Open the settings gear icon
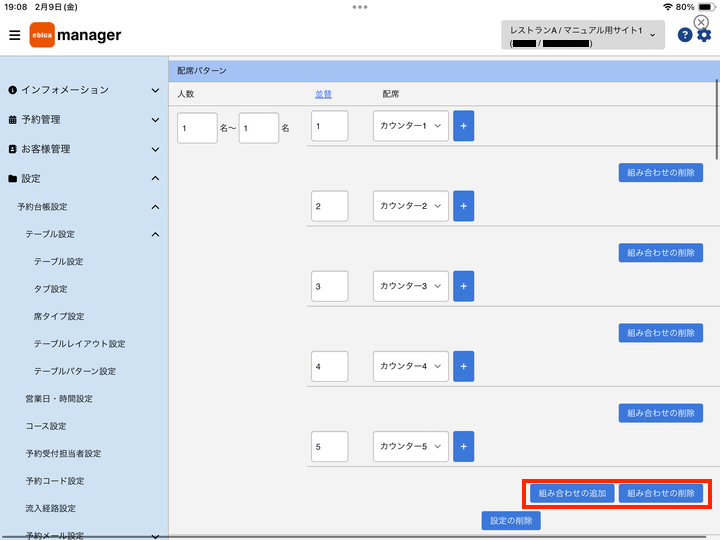Screen dimensions: 720x540 click(704, 35)
